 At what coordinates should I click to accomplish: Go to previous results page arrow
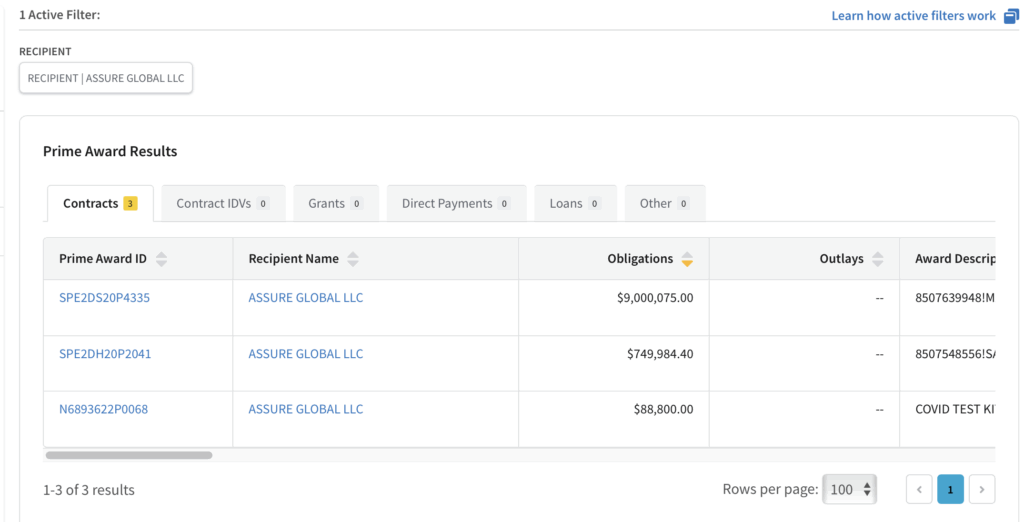919,489
